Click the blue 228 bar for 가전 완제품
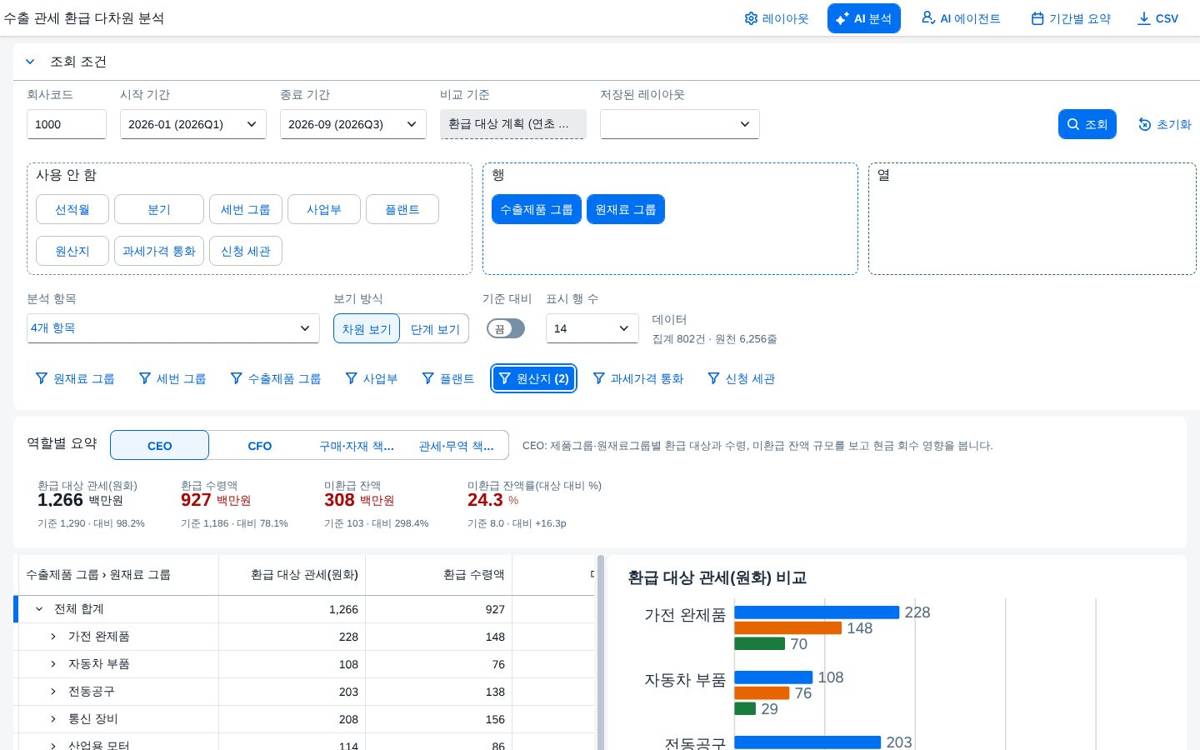The height and width of the screenshot is (750, 1200). [x=817, y=612]
